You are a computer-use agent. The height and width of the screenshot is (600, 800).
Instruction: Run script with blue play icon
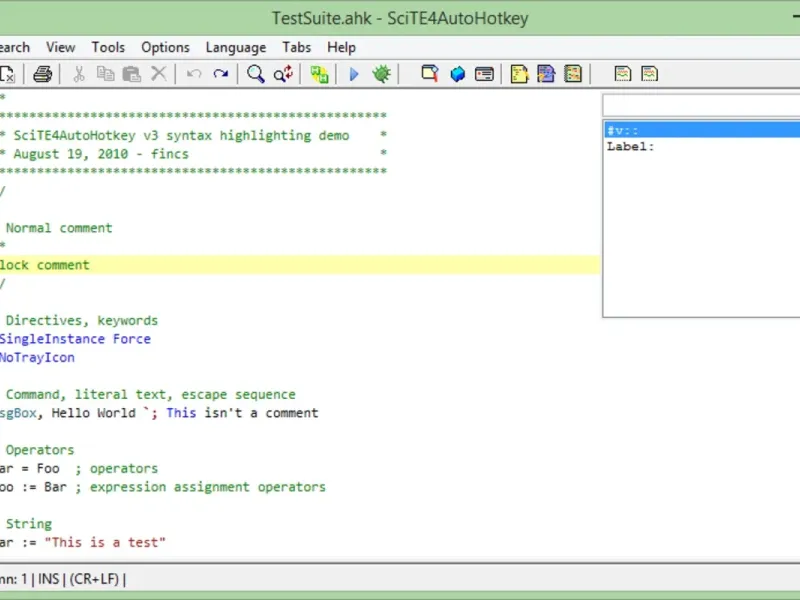[354, 74]
